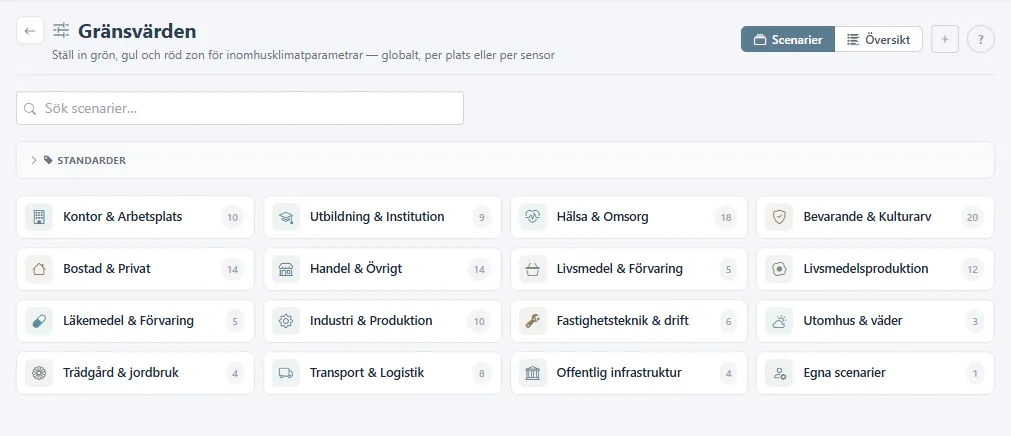This screenshot has height=436, width=1011.
Task: Click the cloud-sun icon for Utomhus & väder
Action: (779, 321)
